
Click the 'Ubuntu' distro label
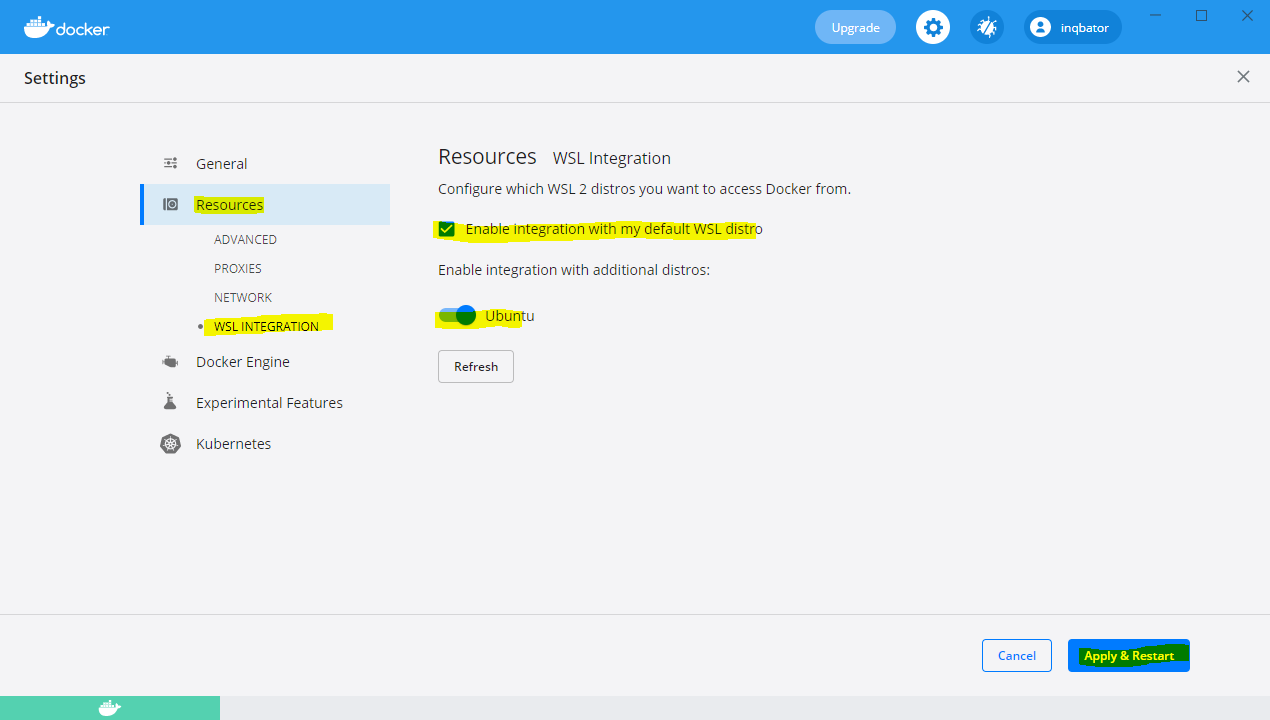pos(510,316)
